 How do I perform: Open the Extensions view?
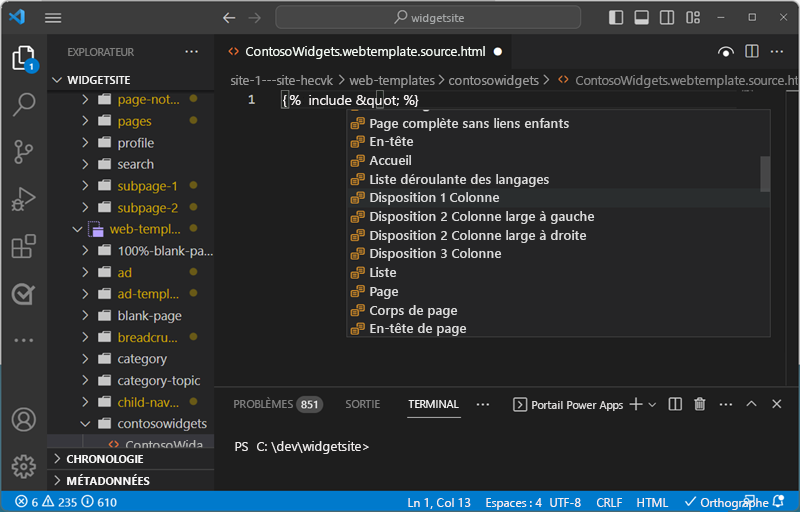(x=23, y=246)
